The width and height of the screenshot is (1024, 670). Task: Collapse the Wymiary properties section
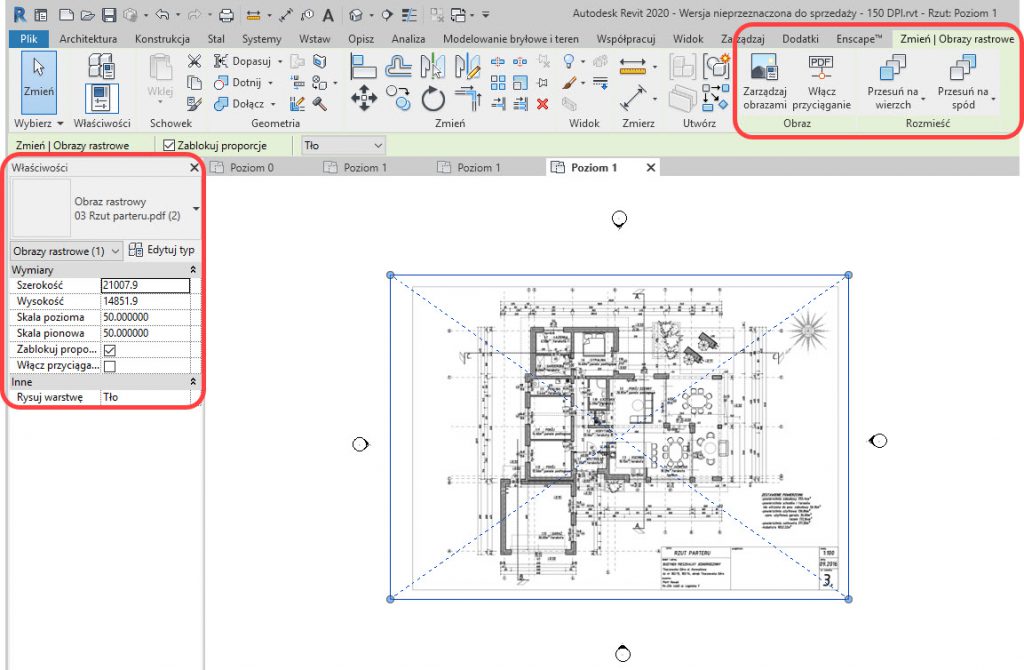click(x=192, y=270)
